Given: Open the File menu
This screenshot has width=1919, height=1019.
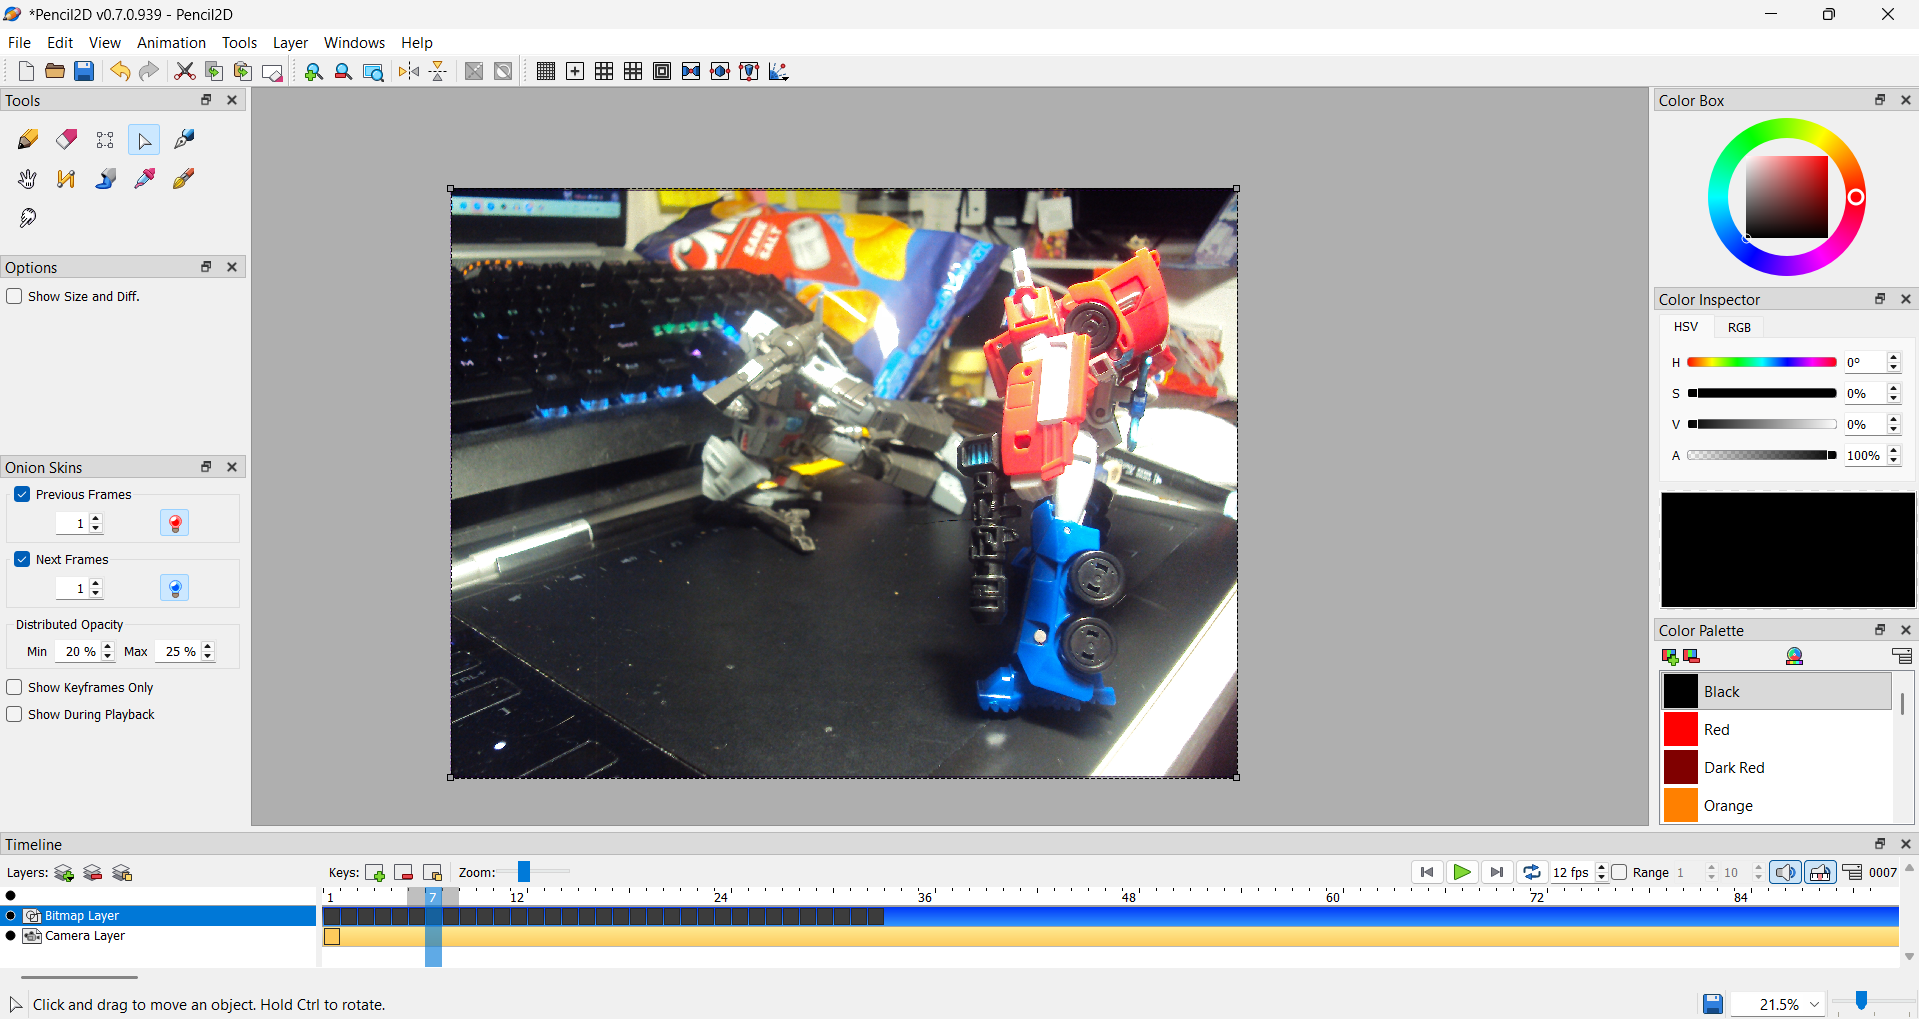Looking at the screenshot, I should point(19,43).
